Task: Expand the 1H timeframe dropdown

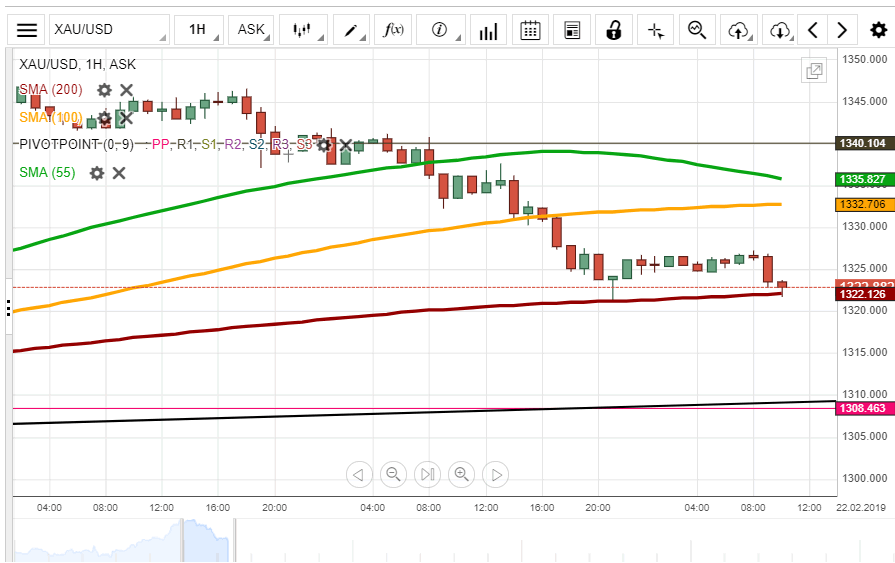Action: [x=198, y=30]
